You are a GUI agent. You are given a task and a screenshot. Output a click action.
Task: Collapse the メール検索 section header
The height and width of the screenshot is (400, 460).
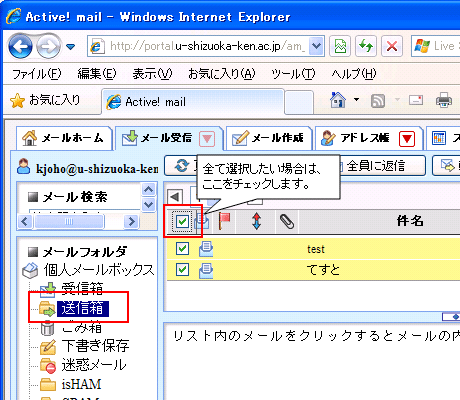(68, 197)
